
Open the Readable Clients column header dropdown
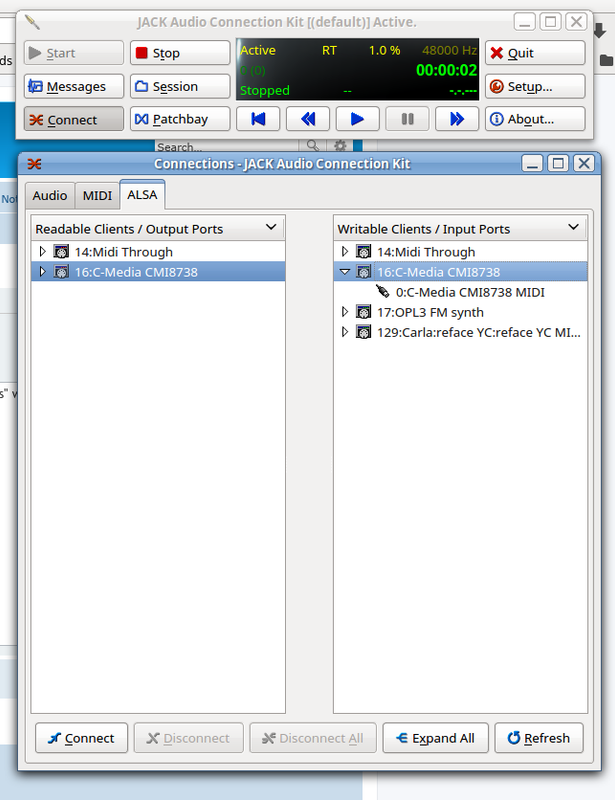coord(271,228)
